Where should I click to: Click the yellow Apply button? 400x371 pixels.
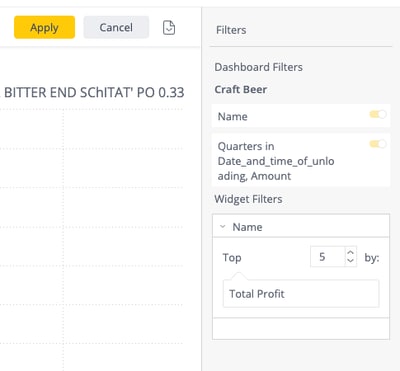pos(44,27)
